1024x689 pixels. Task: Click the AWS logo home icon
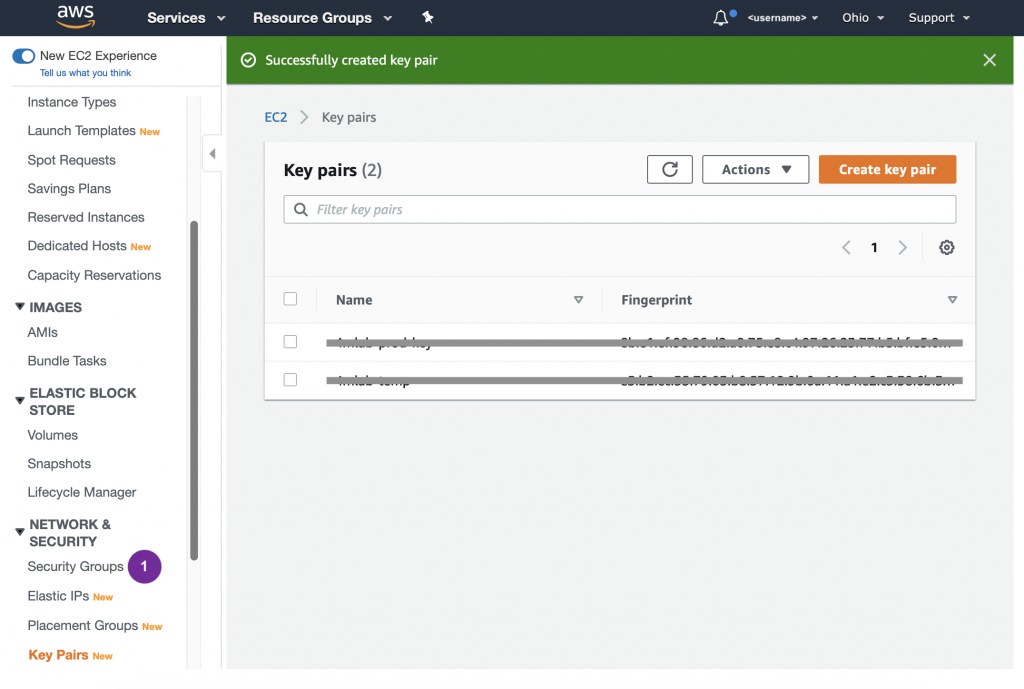click(75, 17)
